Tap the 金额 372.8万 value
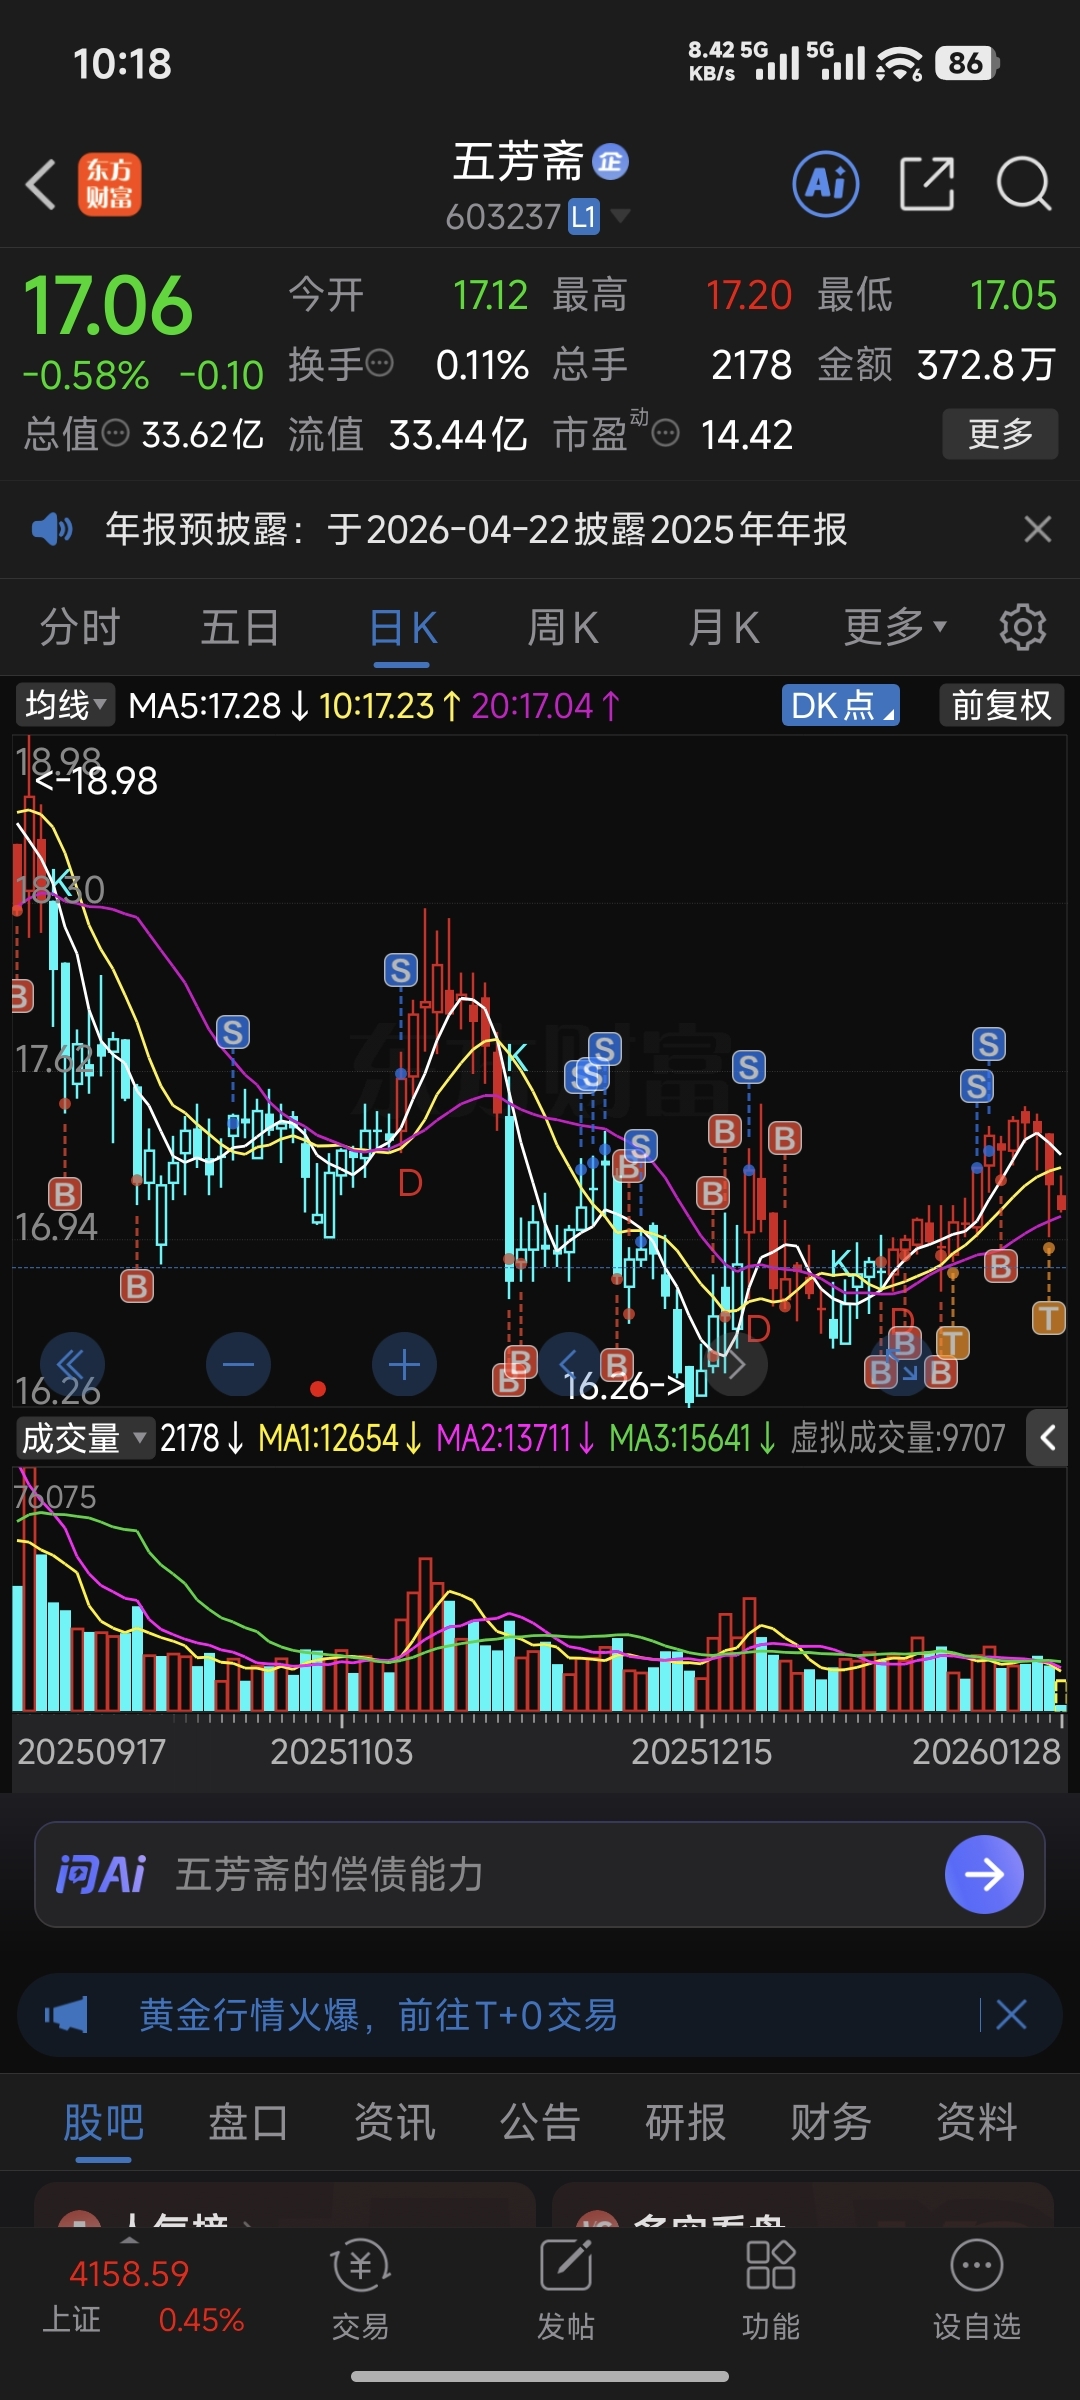The width and height of the screenshot is (1080, 2400). click(986, 364)
